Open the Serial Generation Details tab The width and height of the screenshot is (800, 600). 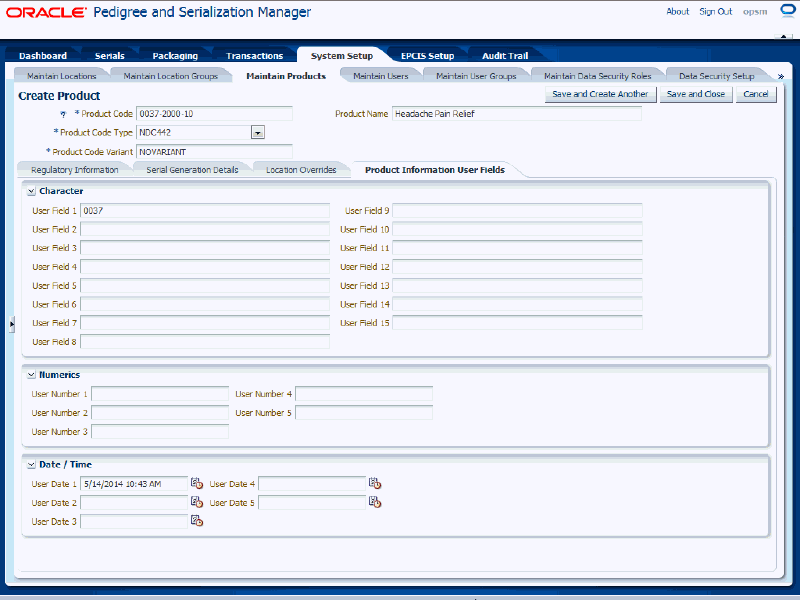coord(192,170)
